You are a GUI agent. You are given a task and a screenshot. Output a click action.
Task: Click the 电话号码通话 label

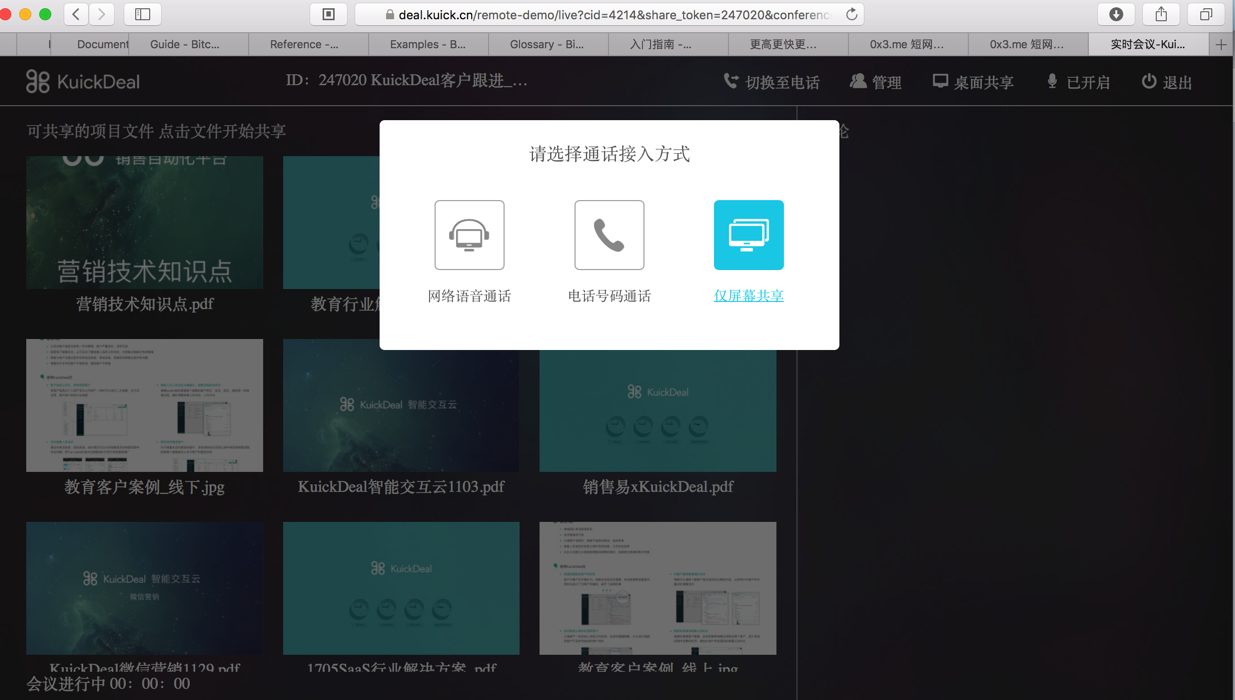click(609, 296)
